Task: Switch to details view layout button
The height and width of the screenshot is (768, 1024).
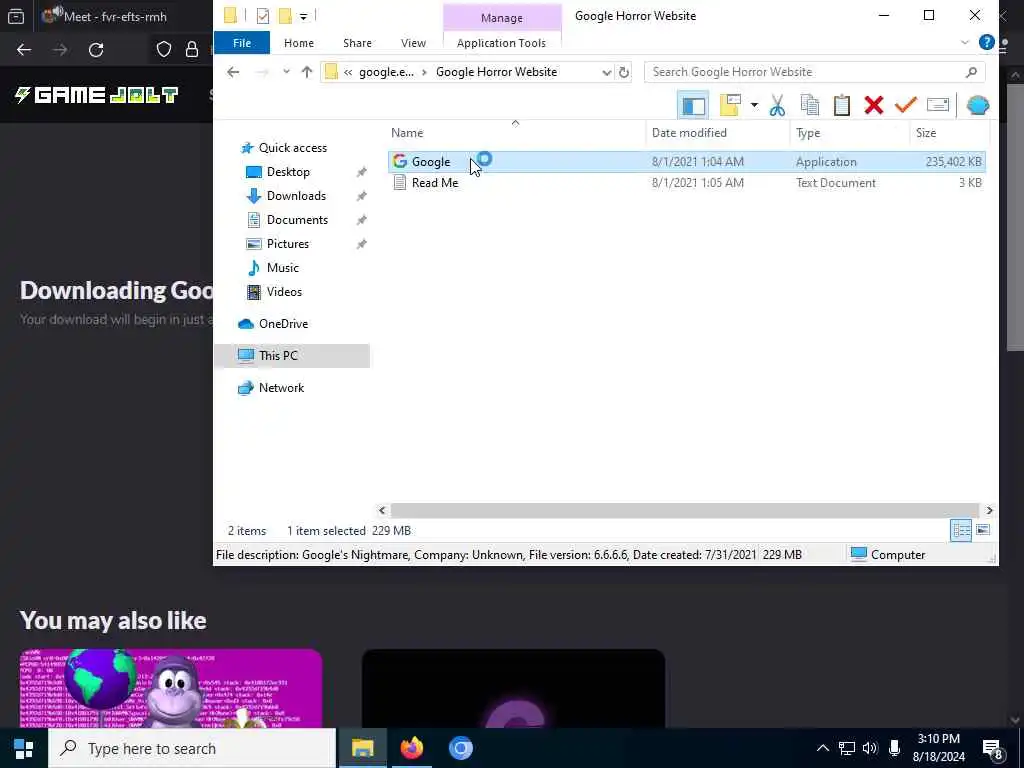Action: coord(961,530)
